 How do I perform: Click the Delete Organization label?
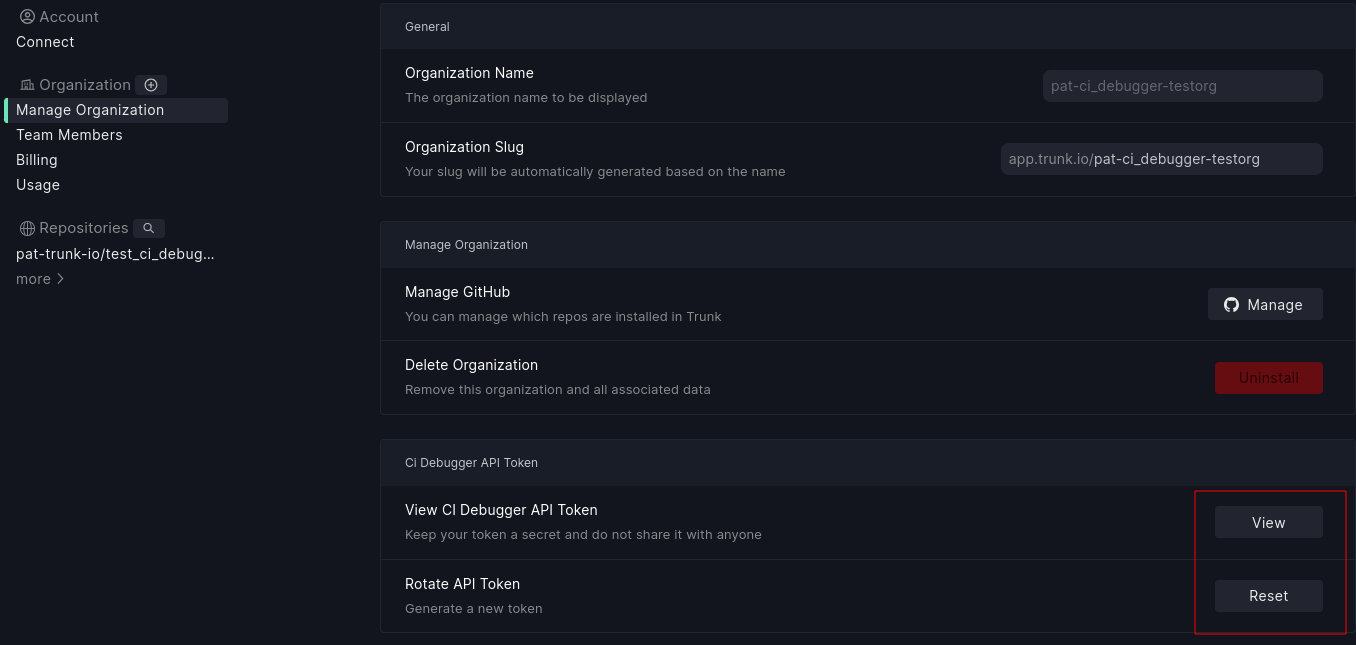point(471,365)
